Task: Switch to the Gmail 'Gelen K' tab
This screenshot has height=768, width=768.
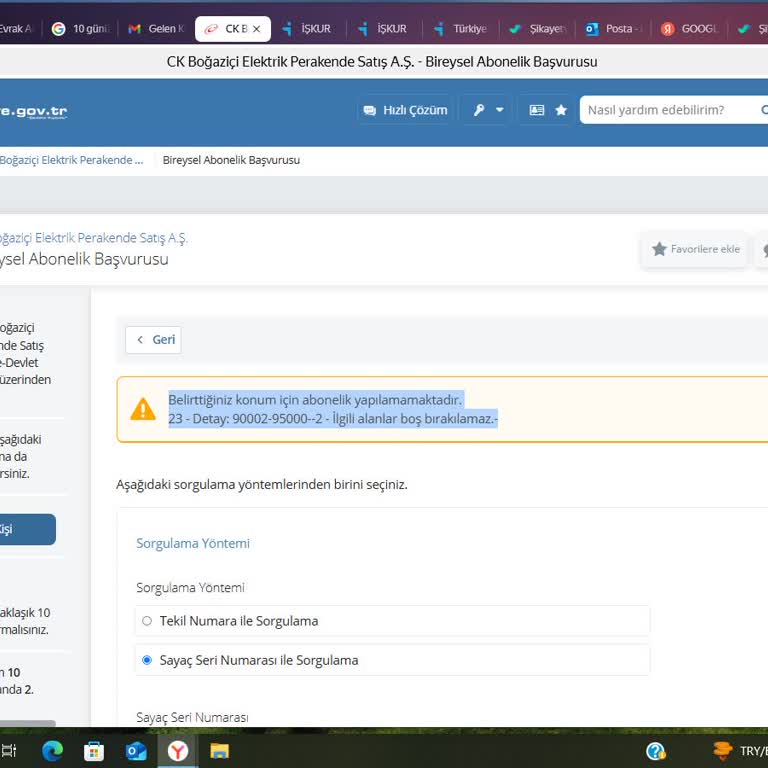Action: (156, 29)
